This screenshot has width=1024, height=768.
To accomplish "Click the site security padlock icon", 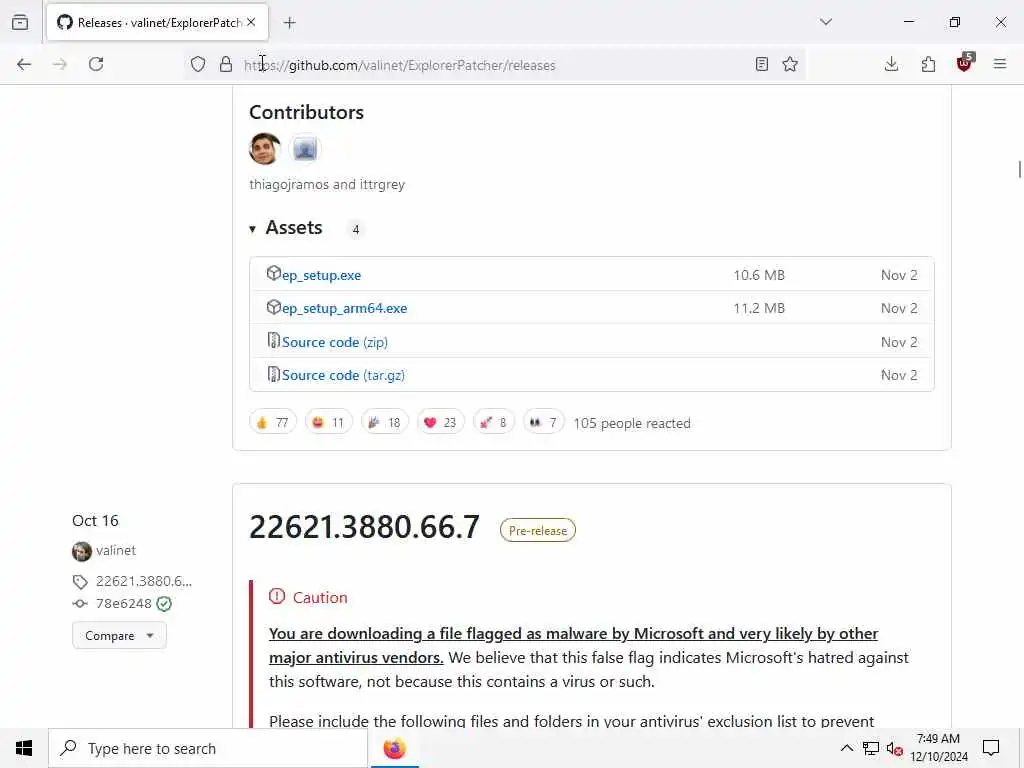I will pos(226,64).
